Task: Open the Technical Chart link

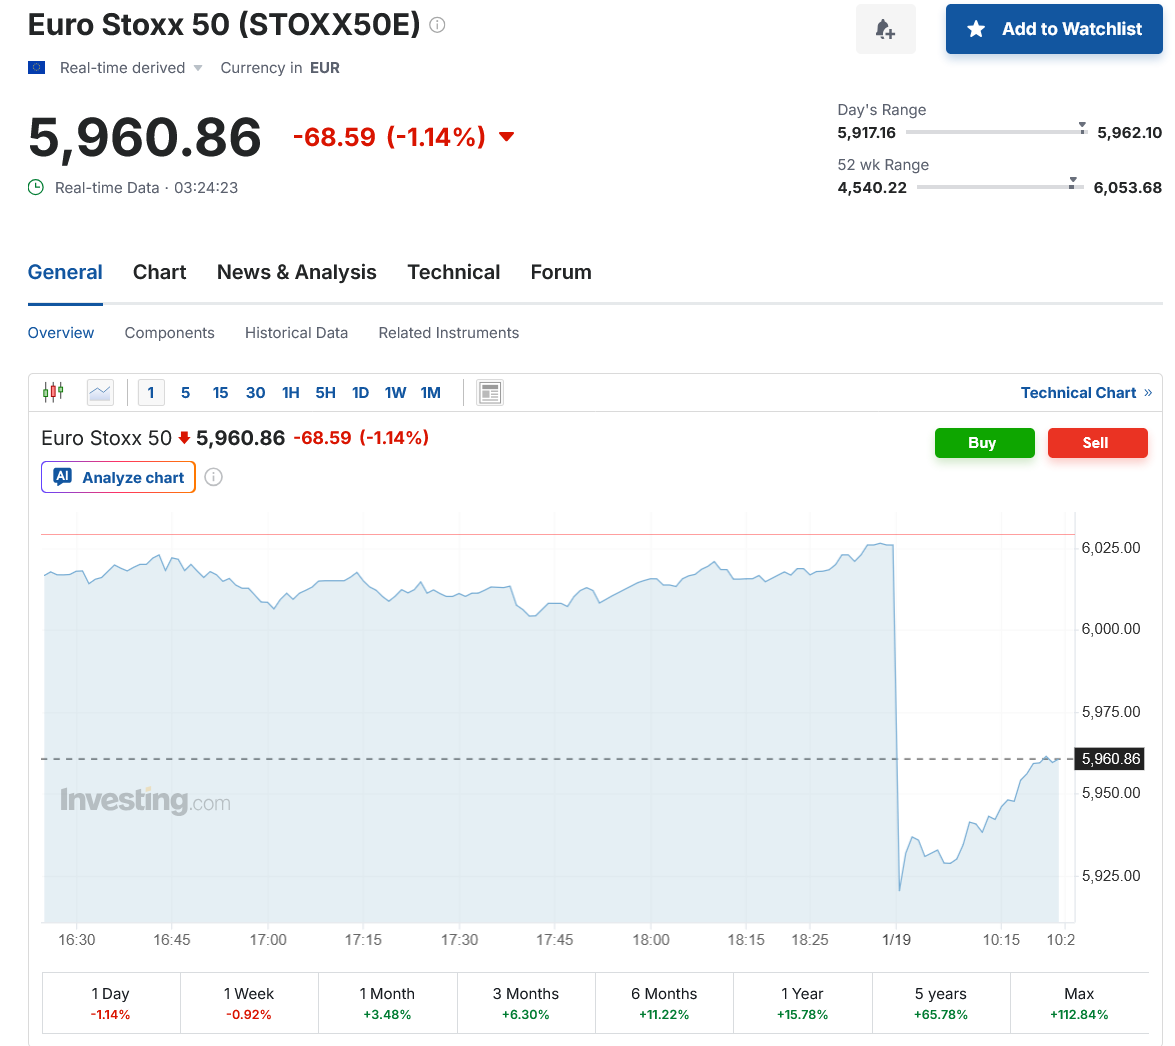Action: pyautogui.click(x=1086, y=393)
